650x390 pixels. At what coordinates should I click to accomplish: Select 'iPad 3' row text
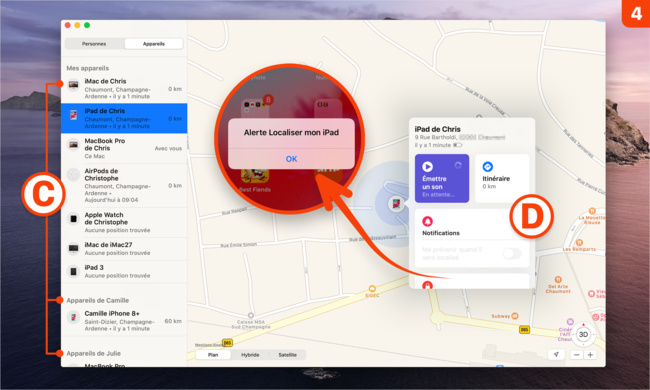click(94, 268)
